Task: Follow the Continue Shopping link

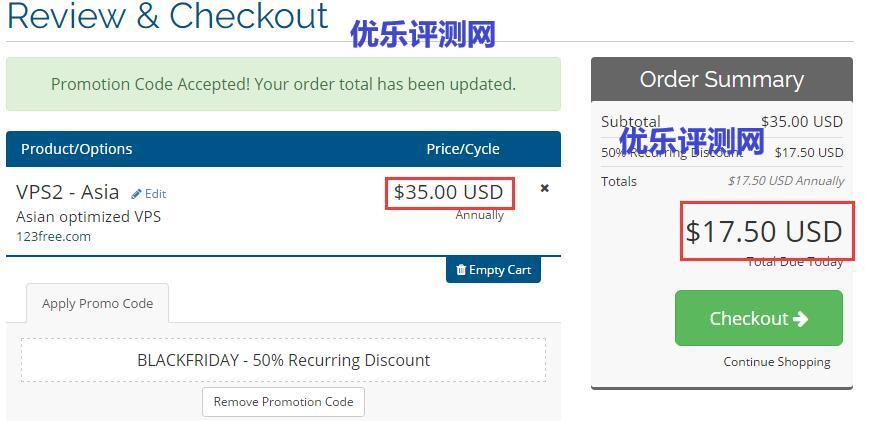Action: (776, 362)
